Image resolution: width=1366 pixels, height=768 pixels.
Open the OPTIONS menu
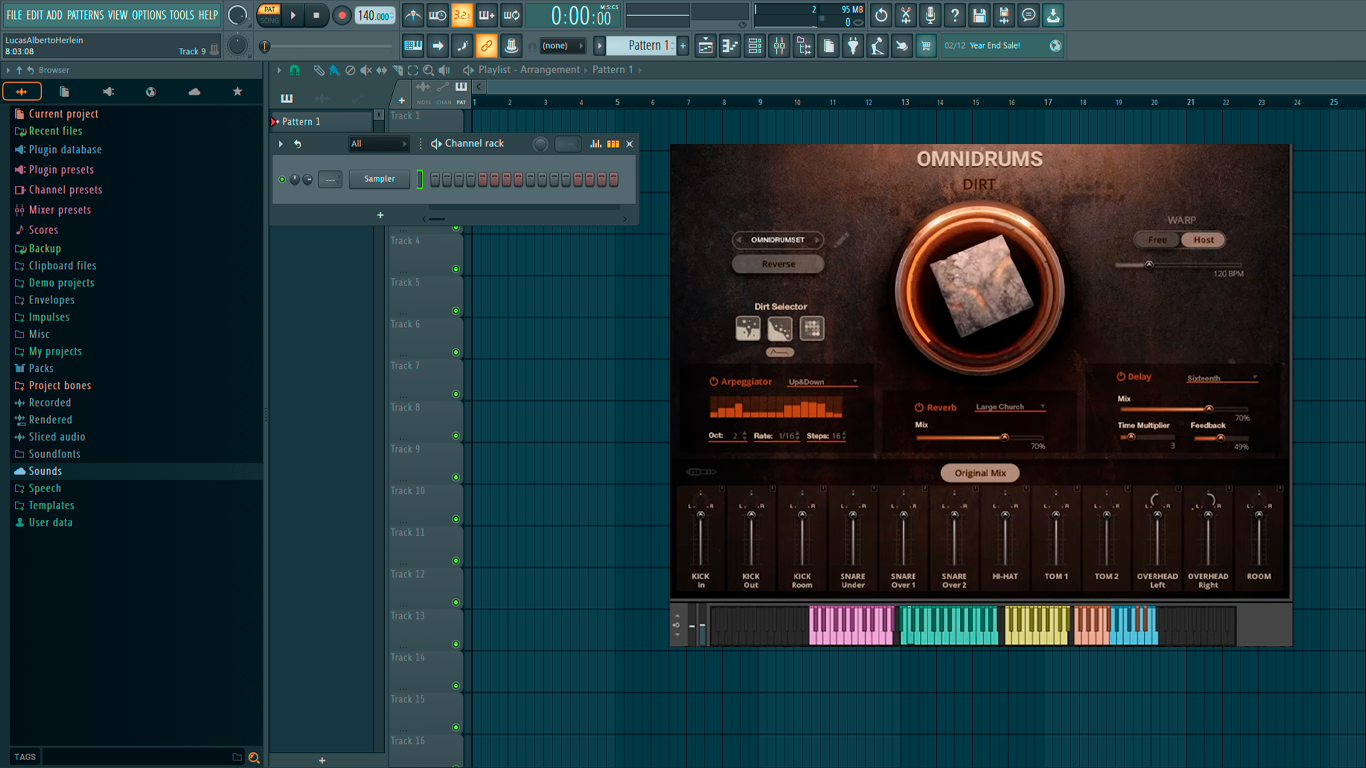pyautogui.click(x=149, y=15)
